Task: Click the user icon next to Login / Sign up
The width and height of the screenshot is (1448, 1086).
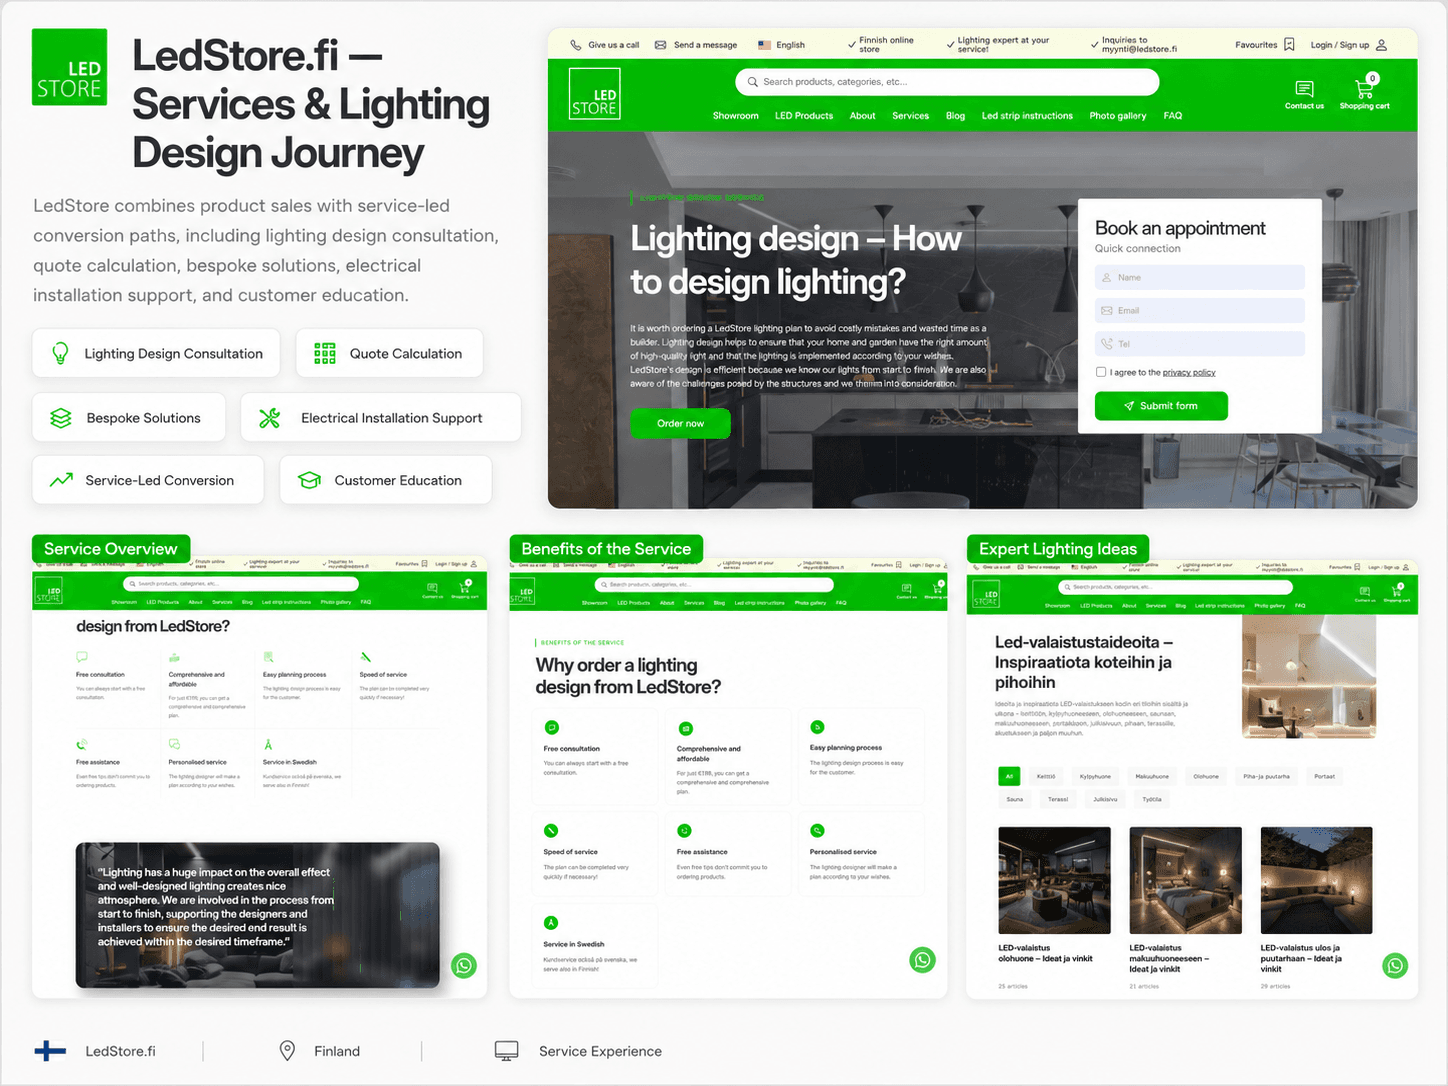Action: [1381, 45]
